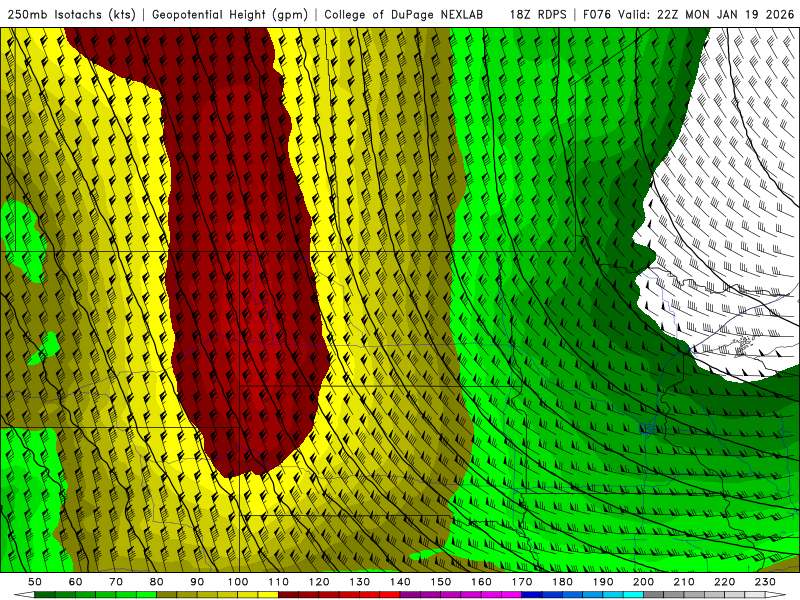Click the colorbar label "140"
The width and height of the screenshot is (800, 600).
401,582
